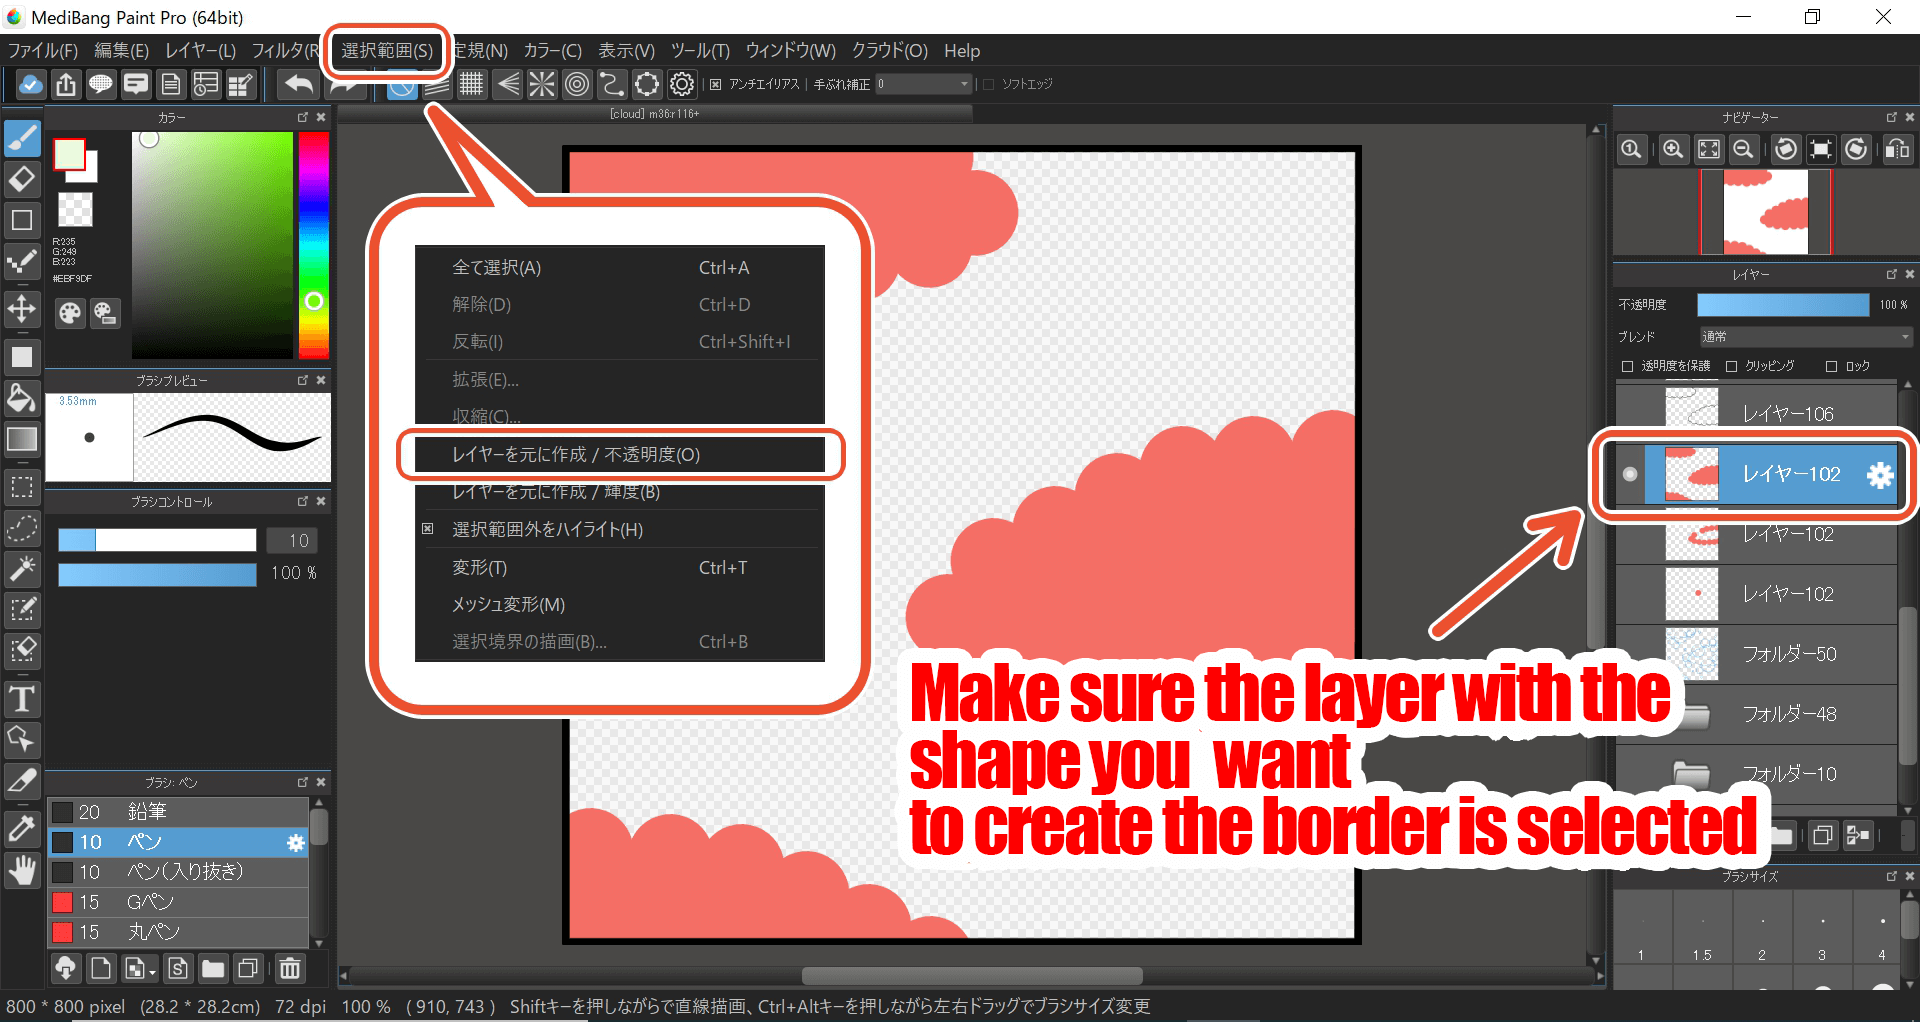This screenshot has width=1920, height=1022.
Task: Adjust the layer 不透明度 slider
Action: click(x=1783, y=305)
